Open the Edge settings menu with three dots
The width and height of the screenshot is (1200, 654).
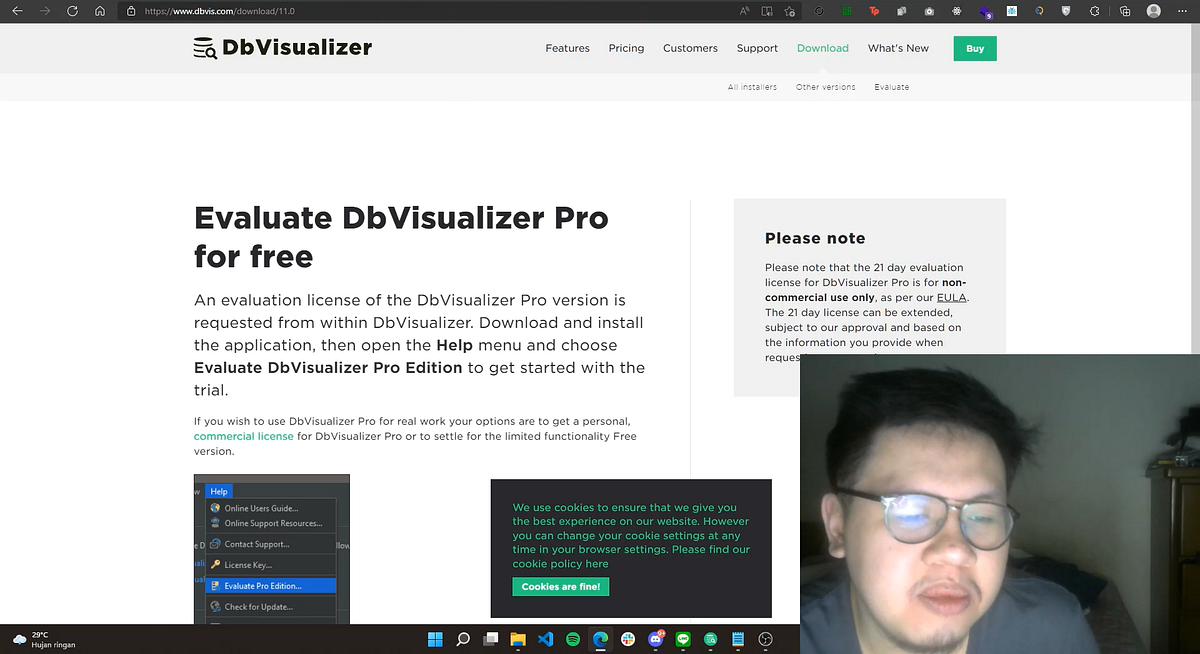1182,11
